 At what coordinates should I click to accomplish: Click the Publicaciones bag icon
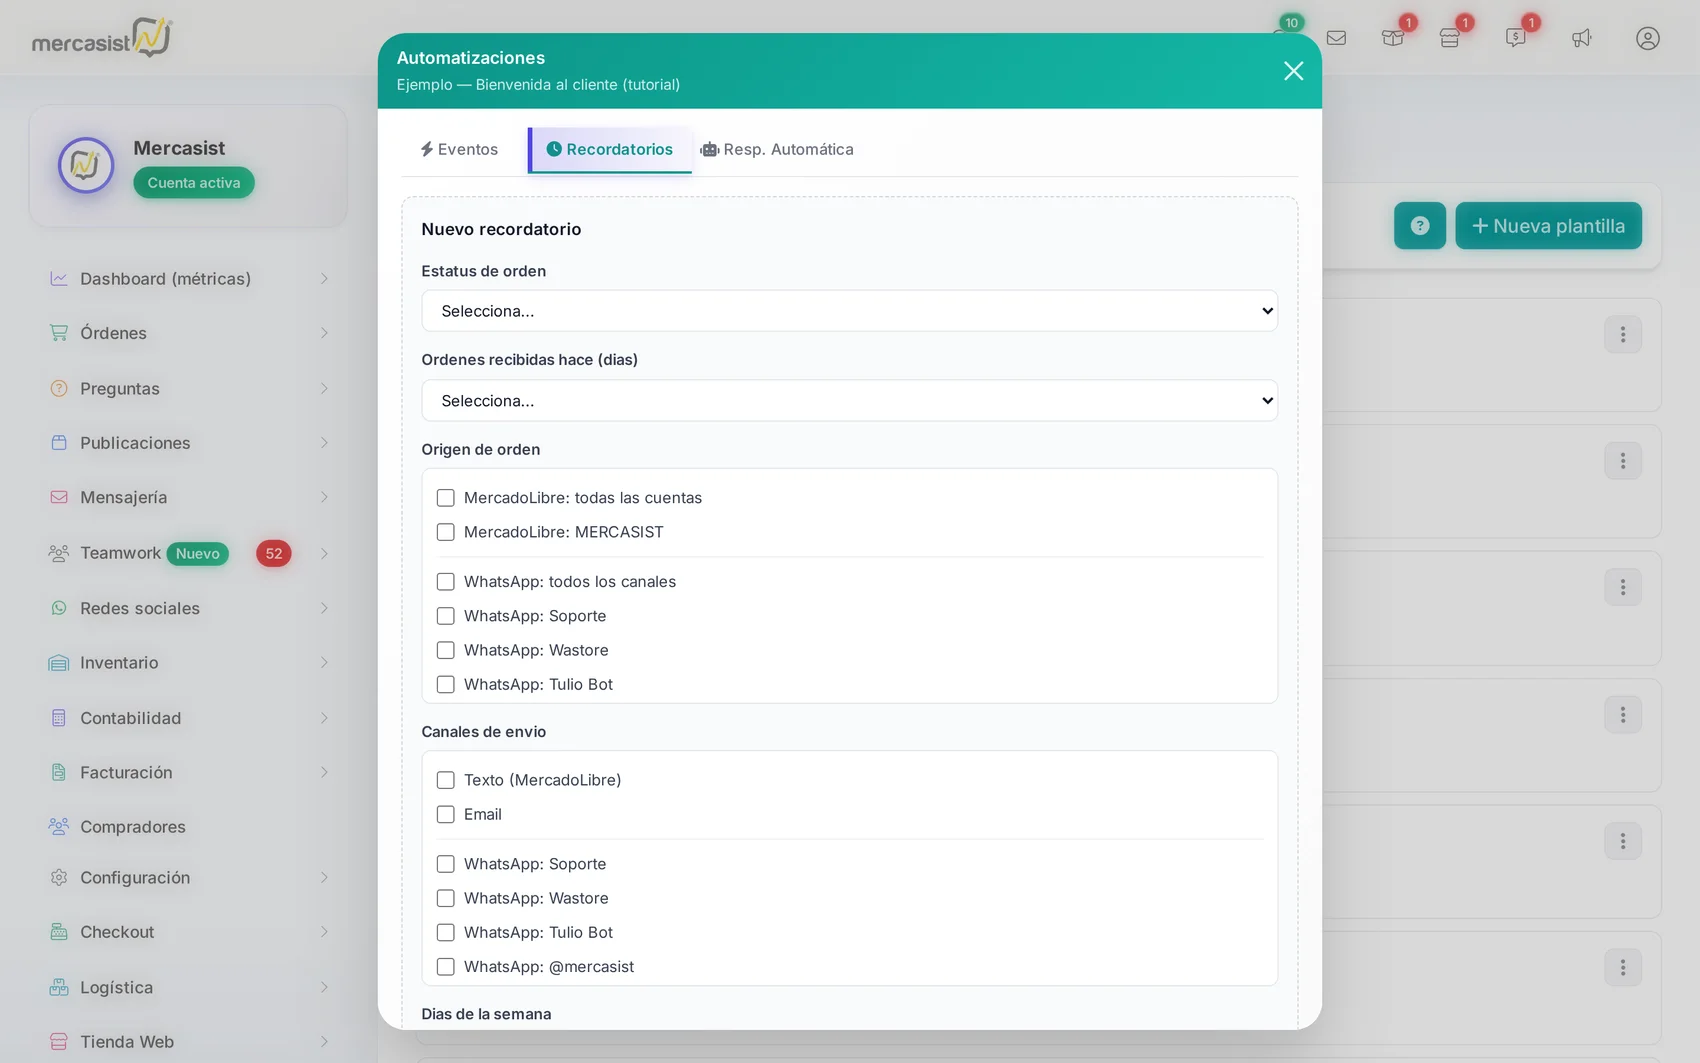(x=59, y=443)
